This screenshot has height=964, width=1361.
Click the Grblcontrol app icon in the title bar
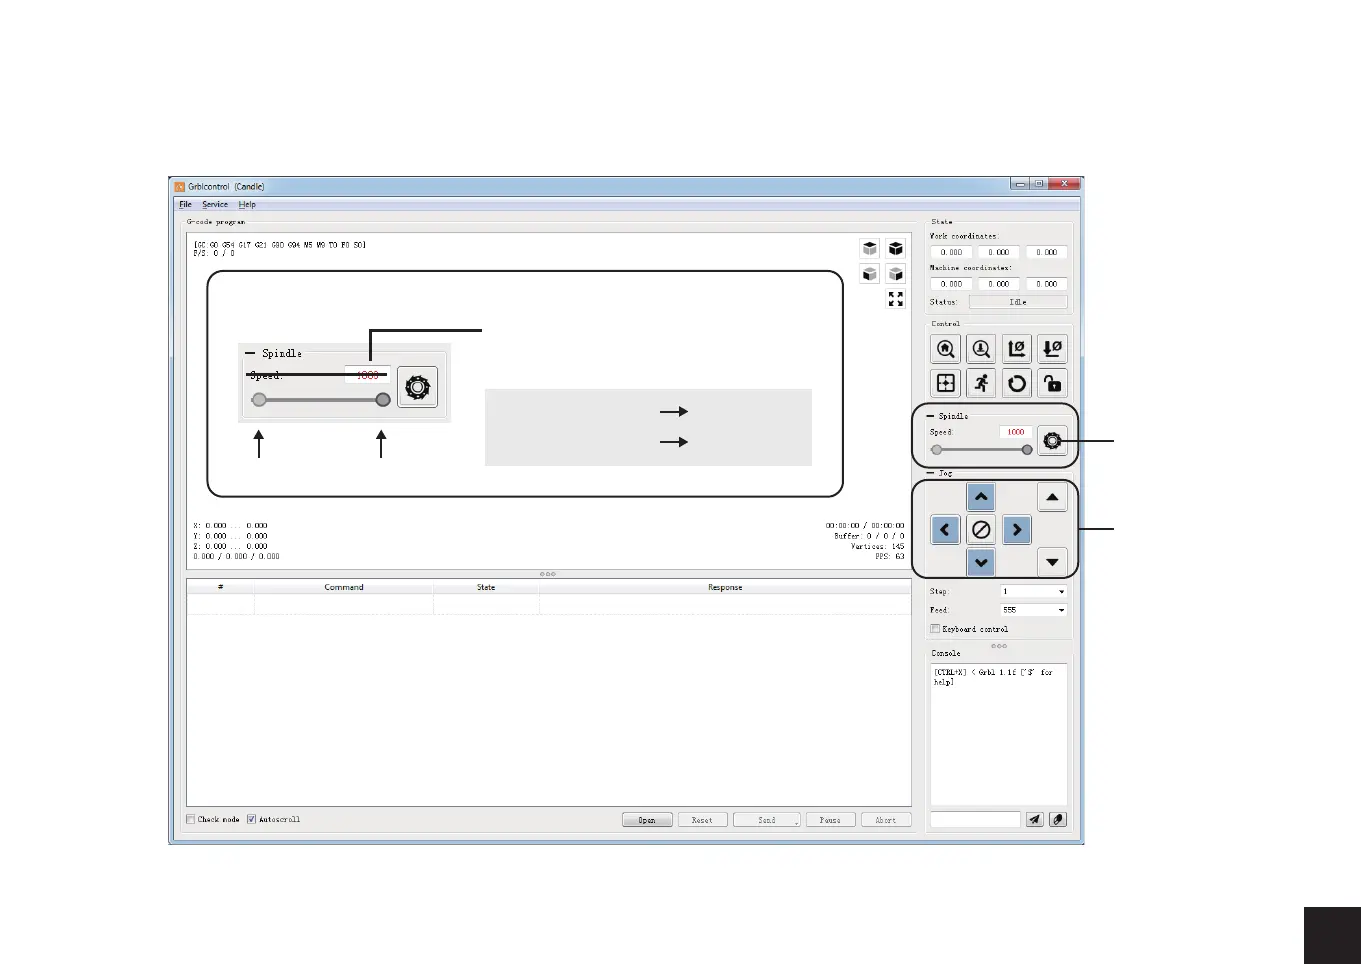[180, 186]
